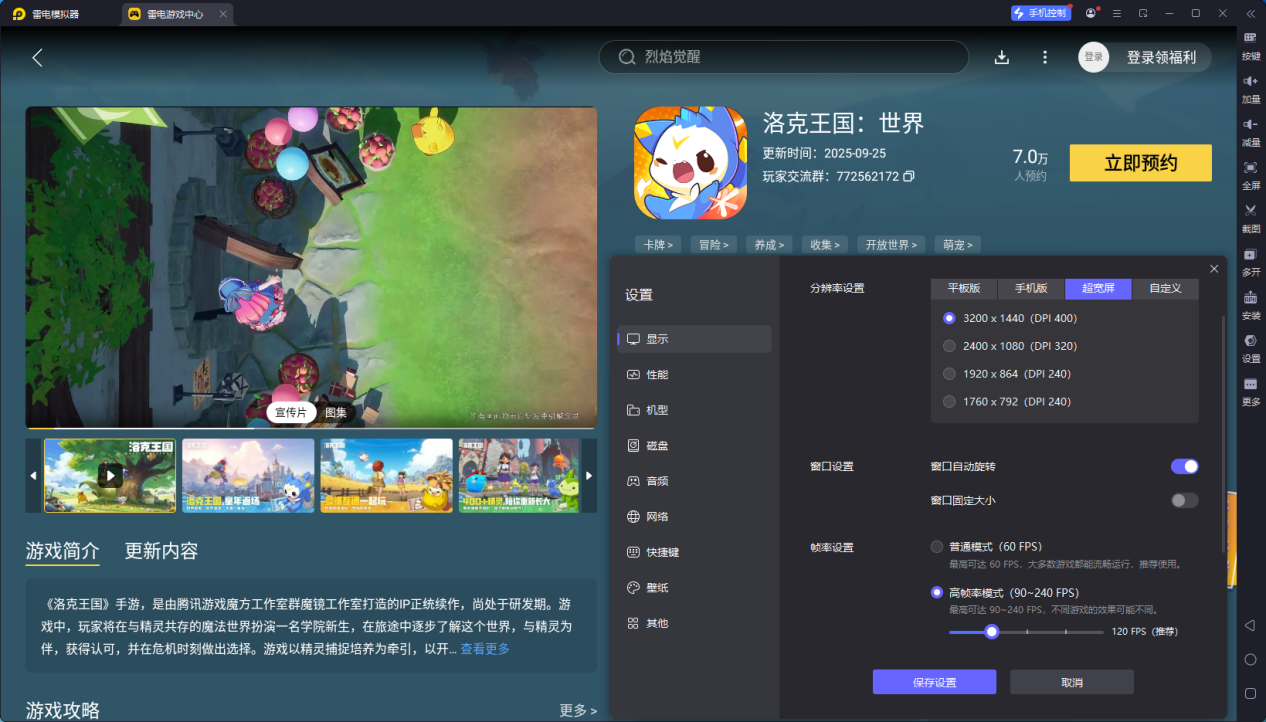Click the download icon beside search bar

1001,57
